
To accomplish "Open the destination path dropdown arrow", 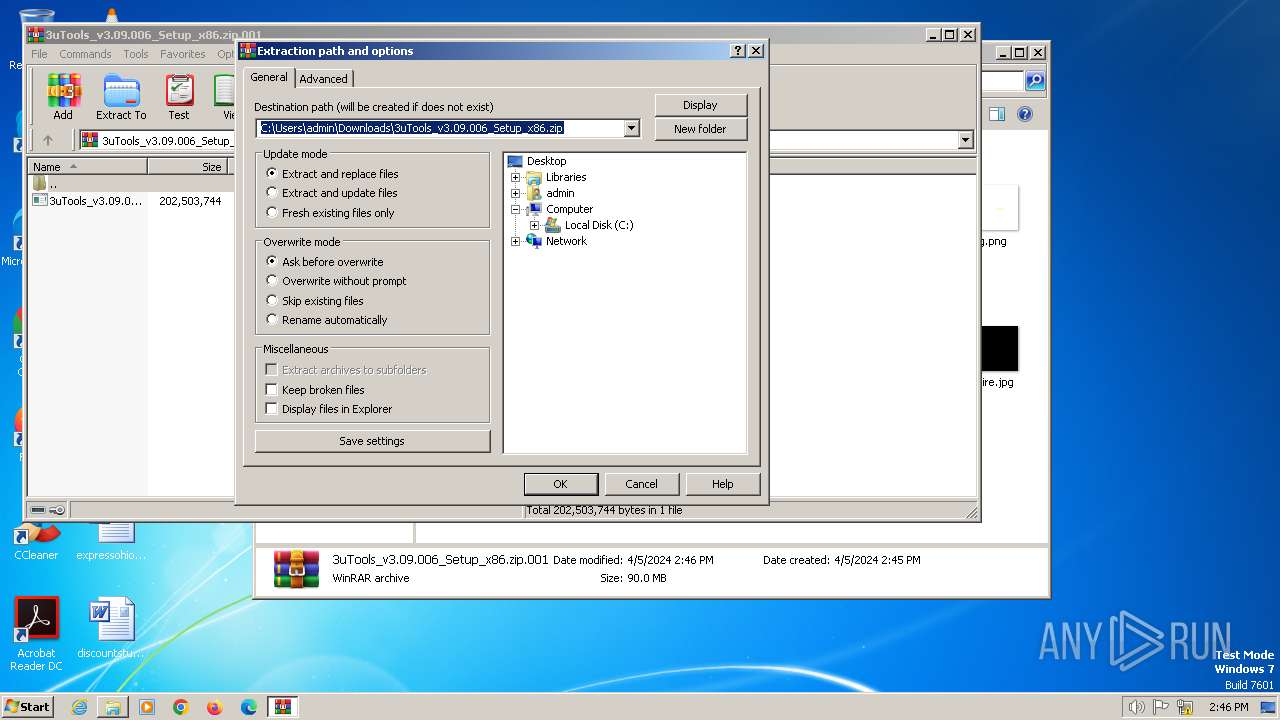I will pyautogui.click(x=631, y=128).
